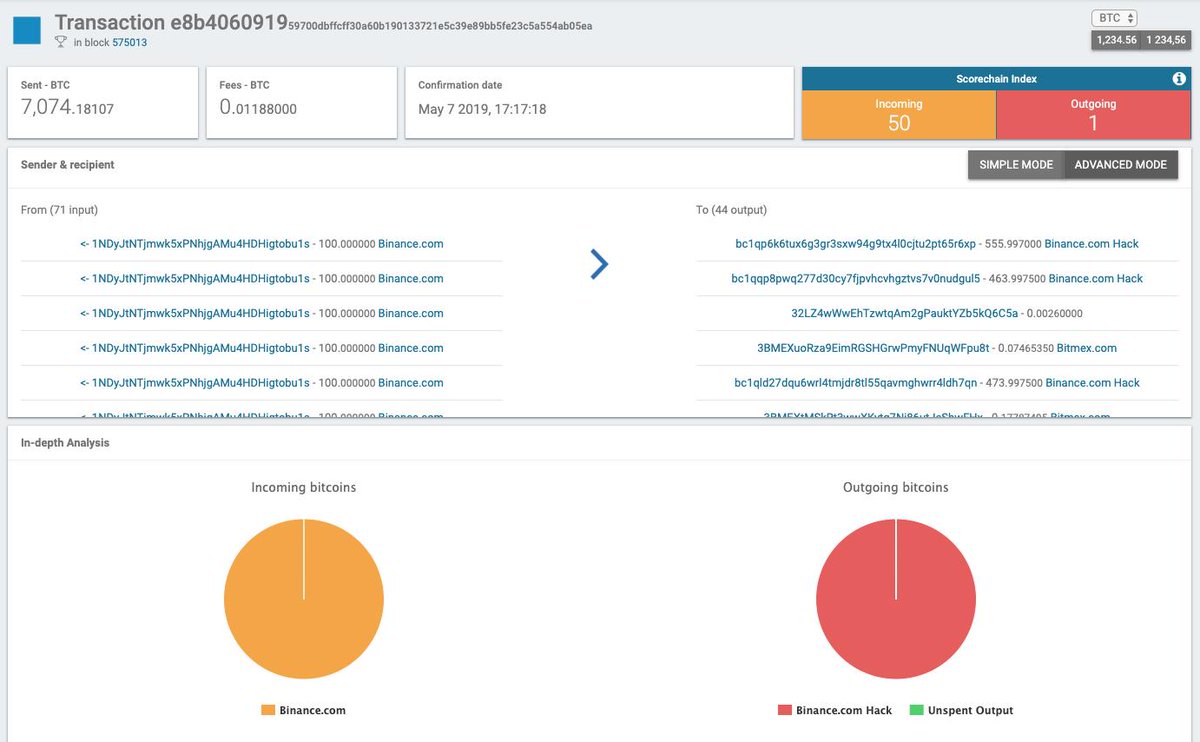Select the 1 234,56 number format
Screen dimensions: 1200x742
[x=1165, y=40]
